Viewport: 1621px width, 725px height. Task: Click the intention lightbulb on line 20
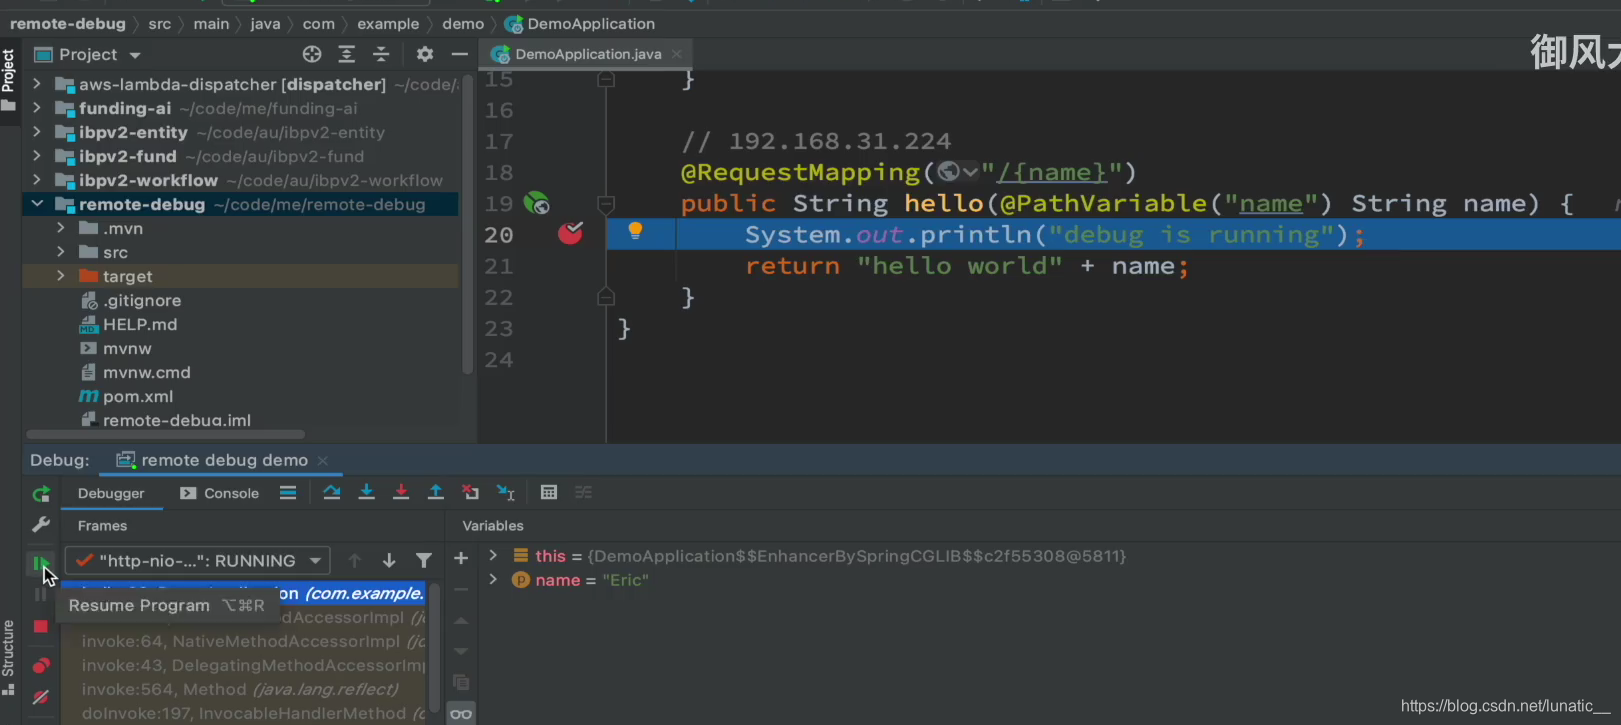click(x=635, y=232)
